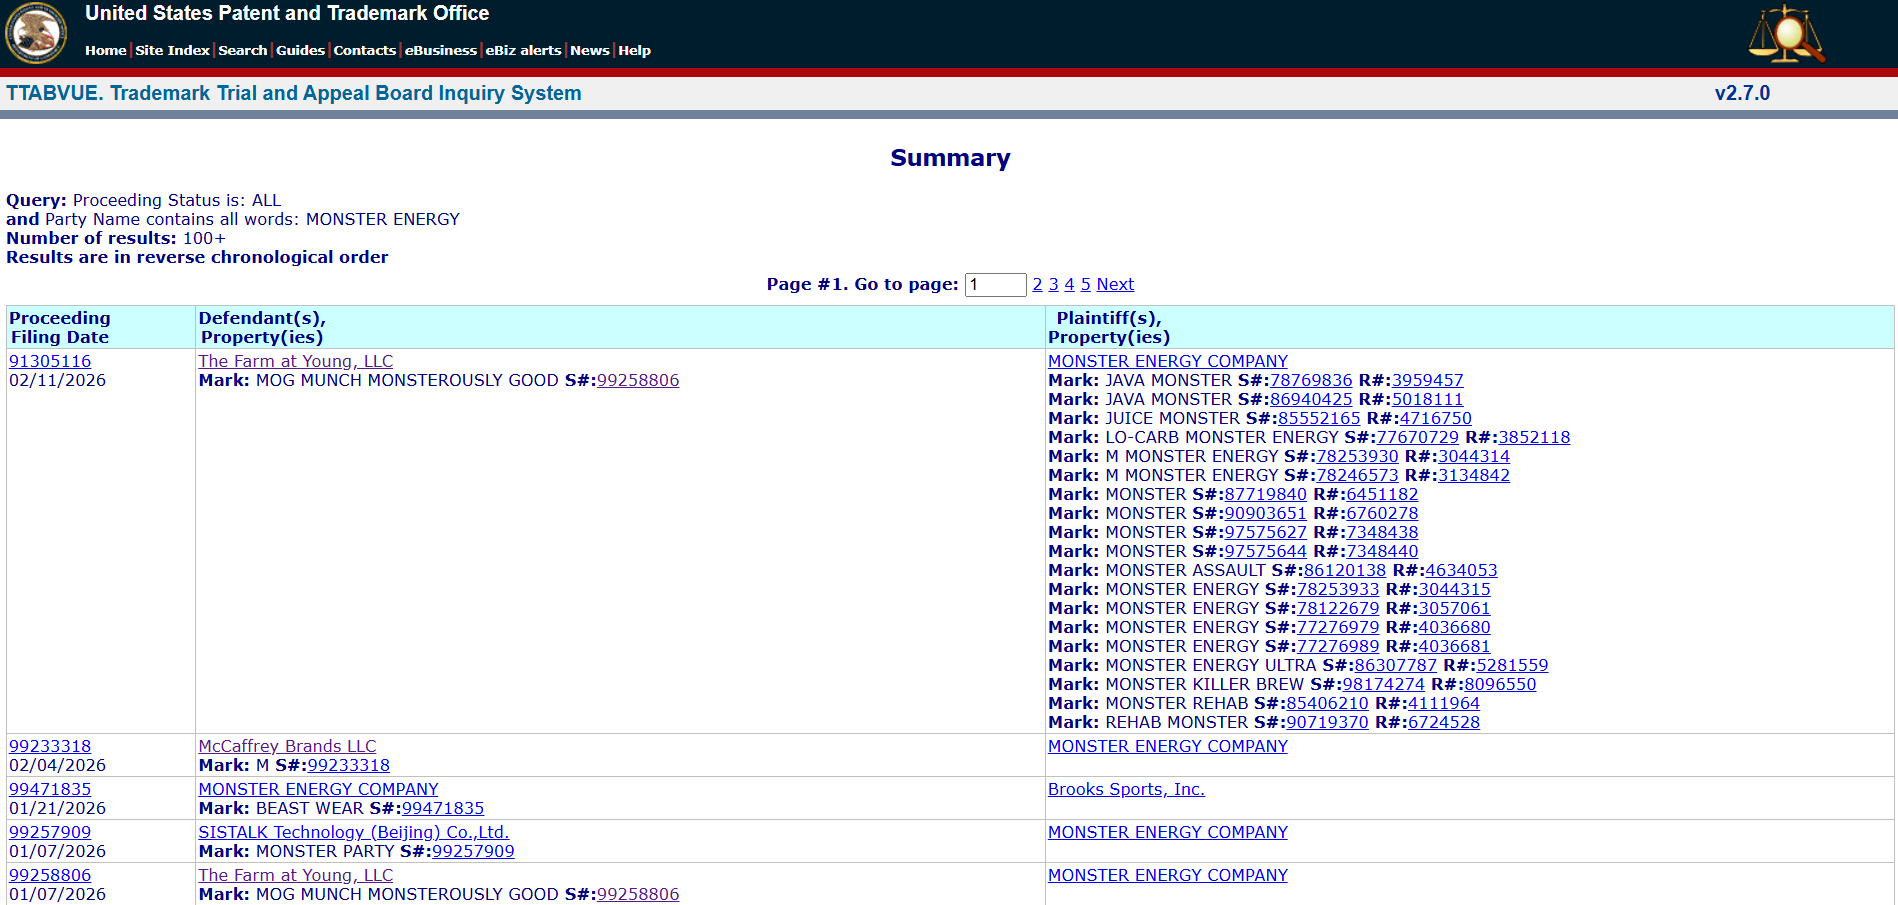Open SISTALK Technology (Beijing) Co.,Ltd. link
The height and width of the screenshot is (905, 1898).
pyautogui.click(x=354, y=832)
